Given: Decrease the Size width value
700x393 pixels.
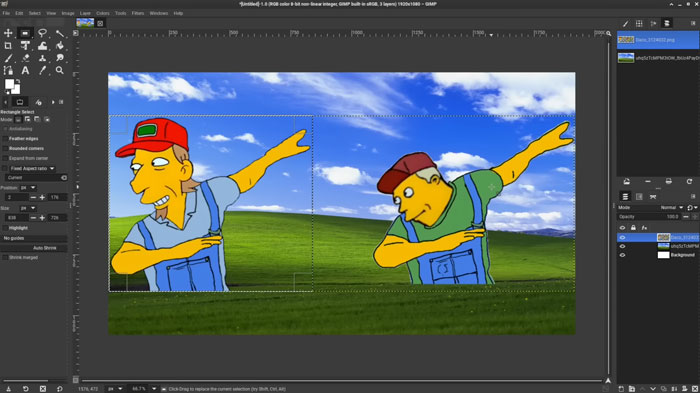Looking at the screenshot, I should [x=33, y=218].
